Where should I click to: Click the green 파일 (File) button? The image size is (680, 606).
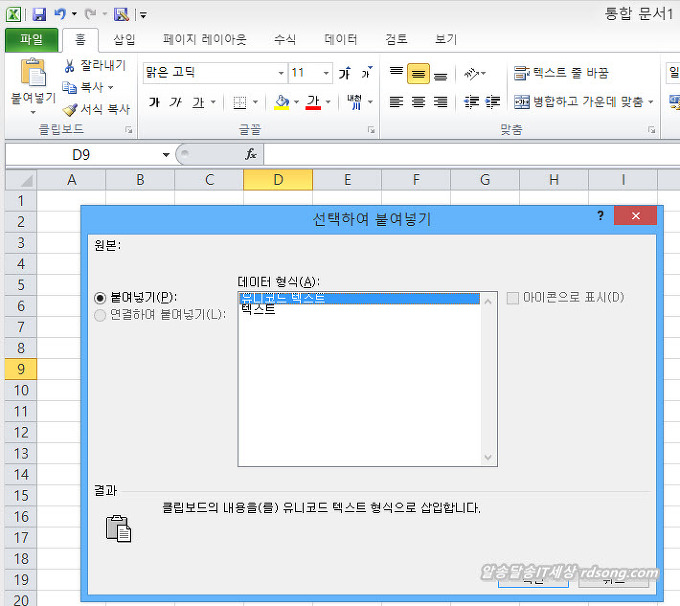31,40
